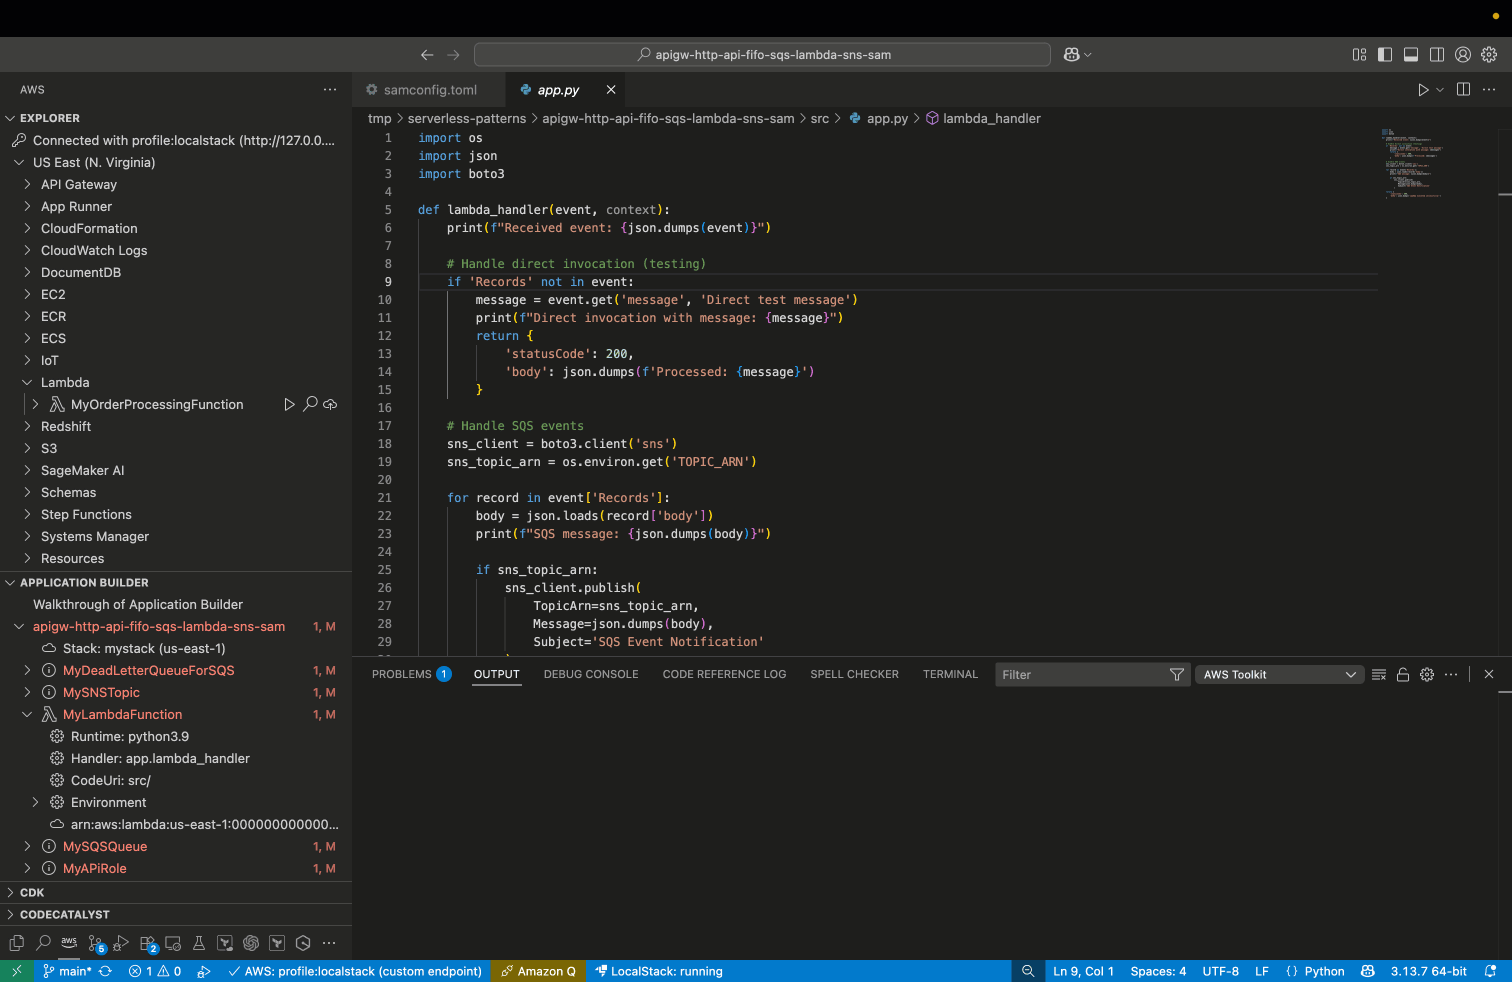The width and height of the screenshot is (1512, 982).
Task: Open the Source Control view with badge 5
Action: [x=95, y=943]
